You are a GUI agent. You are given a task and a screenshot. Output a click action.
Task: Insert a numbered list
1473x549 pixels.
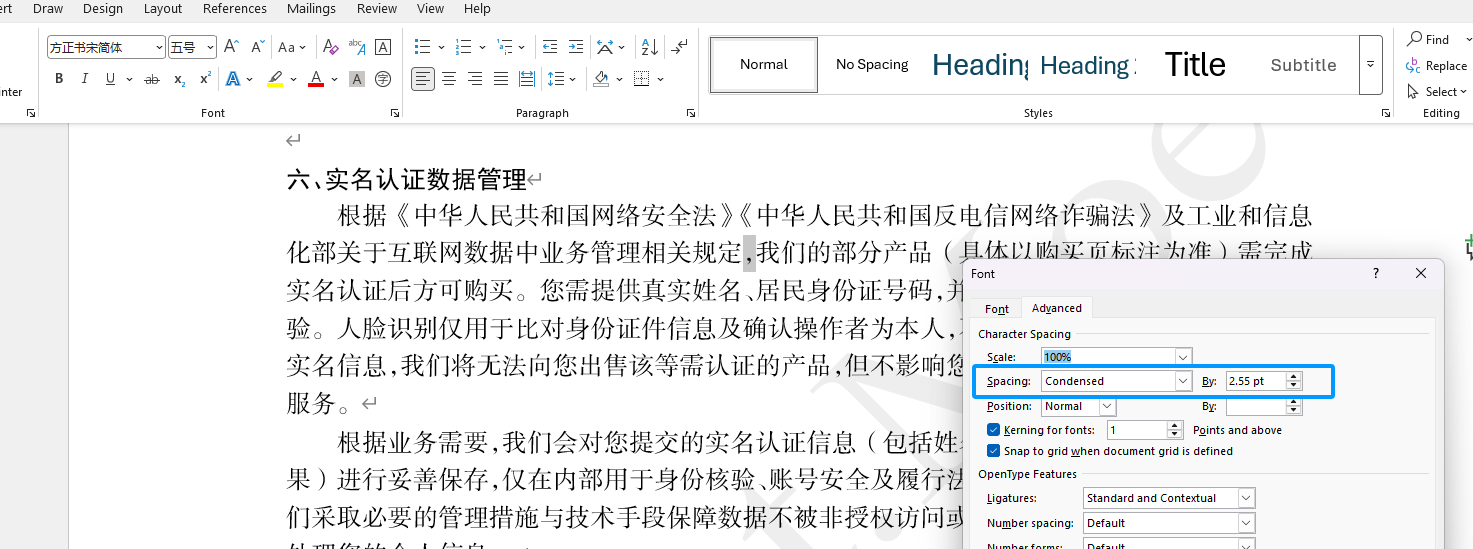tap(463, 47)
